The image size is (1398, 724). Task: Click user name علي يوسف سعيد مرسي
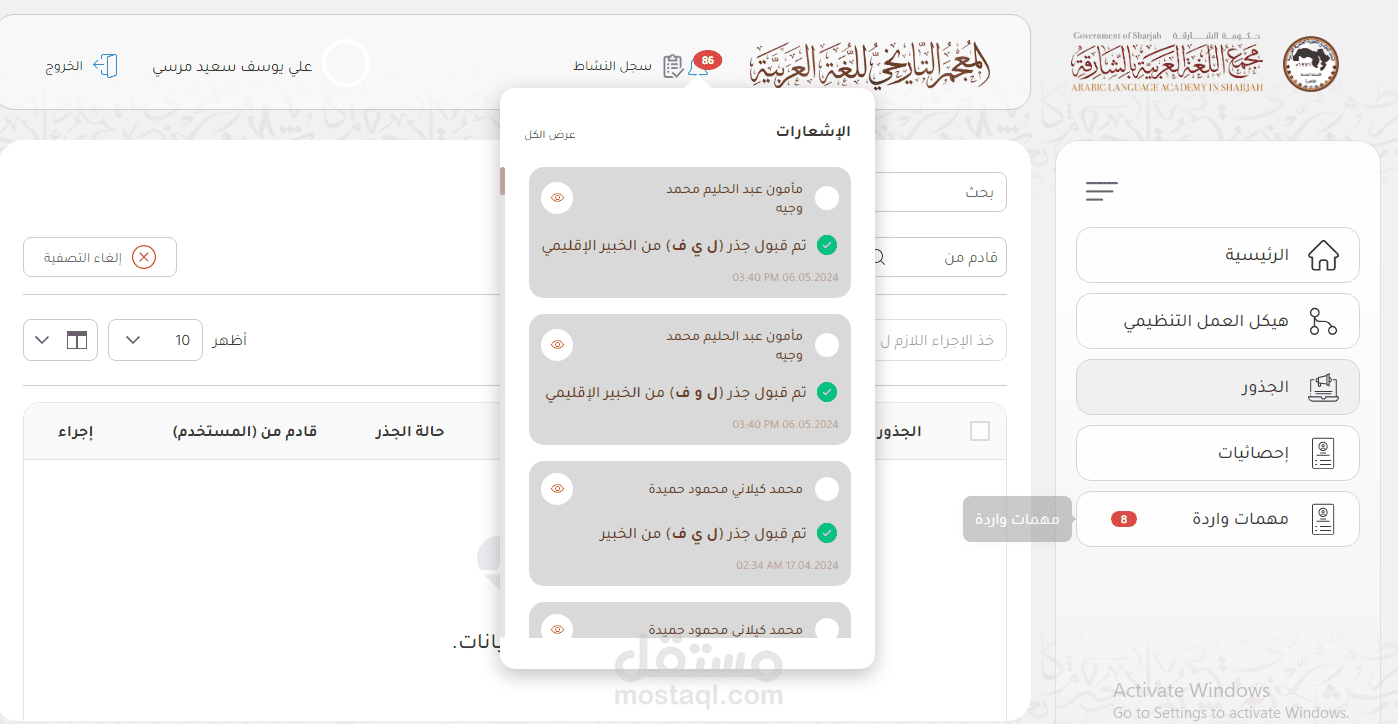coord(232,66)
